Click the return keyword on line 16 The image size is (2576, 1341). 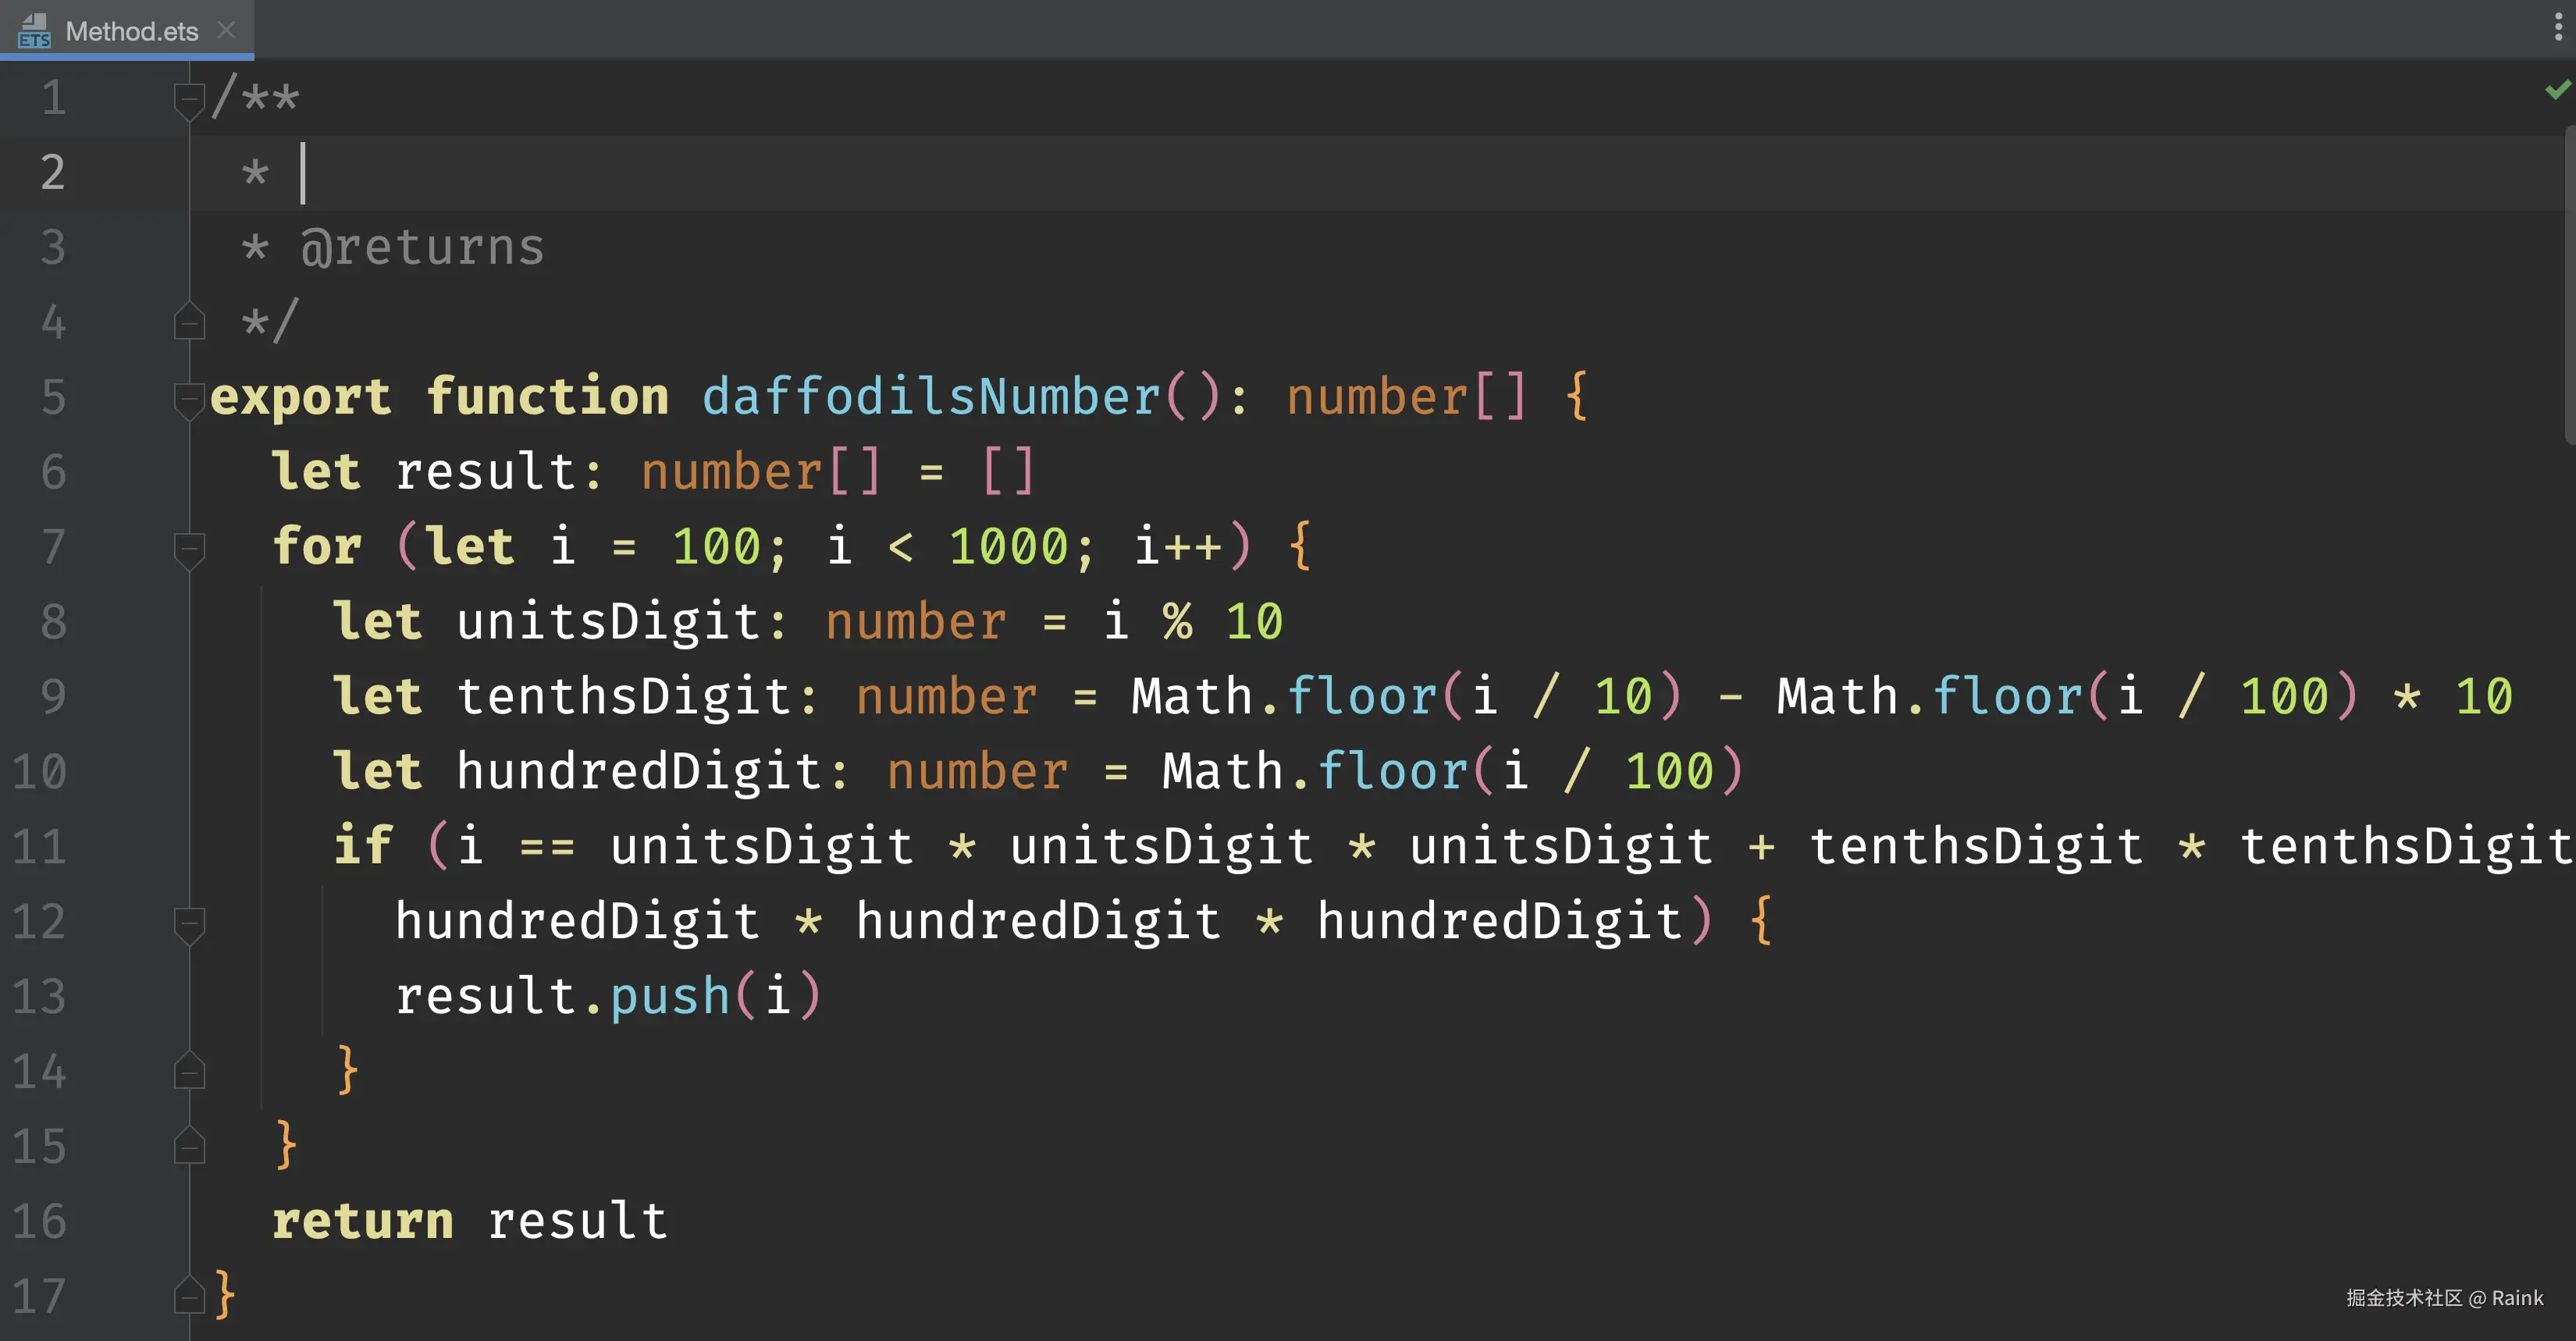[362, 1222]
